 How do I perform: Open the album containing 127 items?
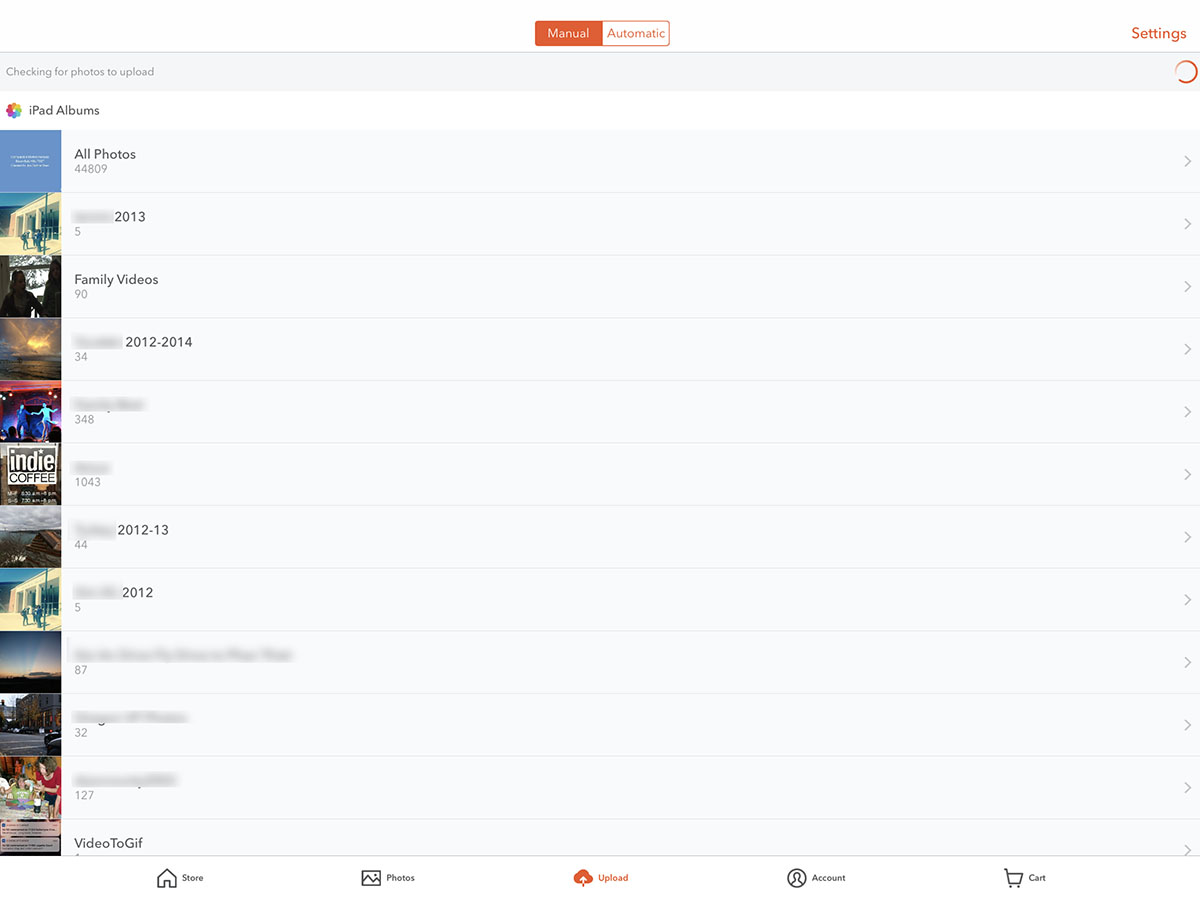coord(600,788)
